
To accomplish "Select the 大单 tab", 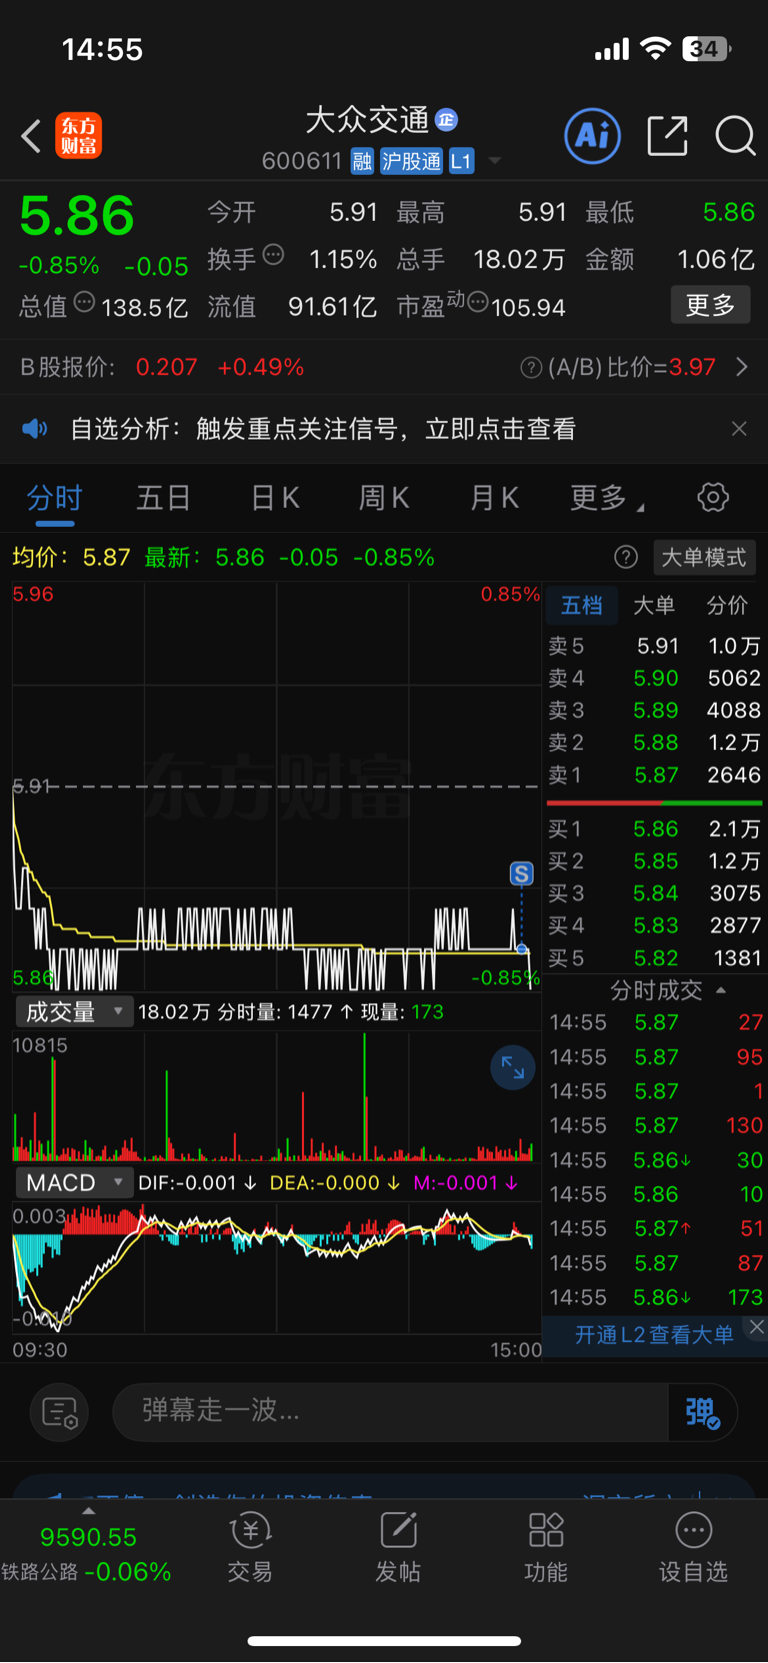I will coord(654,605).
